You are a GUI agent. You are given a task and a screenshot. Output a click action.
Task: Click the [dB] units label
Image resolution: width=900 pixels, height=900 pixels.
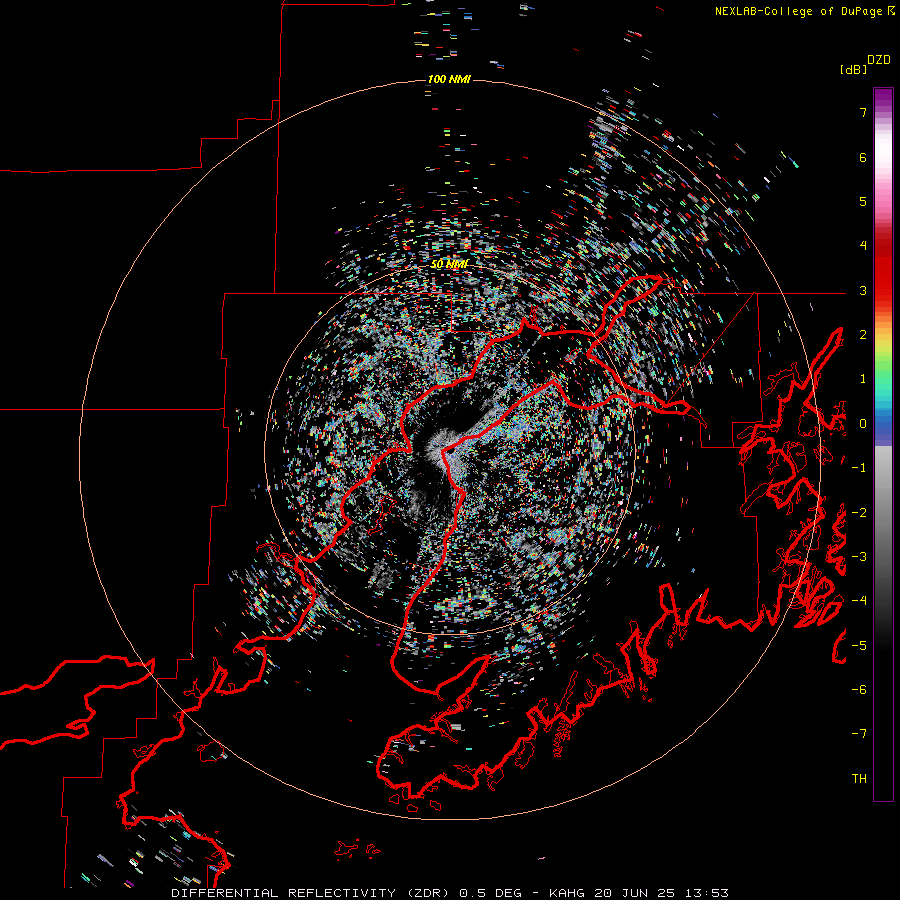pos(853,70)
